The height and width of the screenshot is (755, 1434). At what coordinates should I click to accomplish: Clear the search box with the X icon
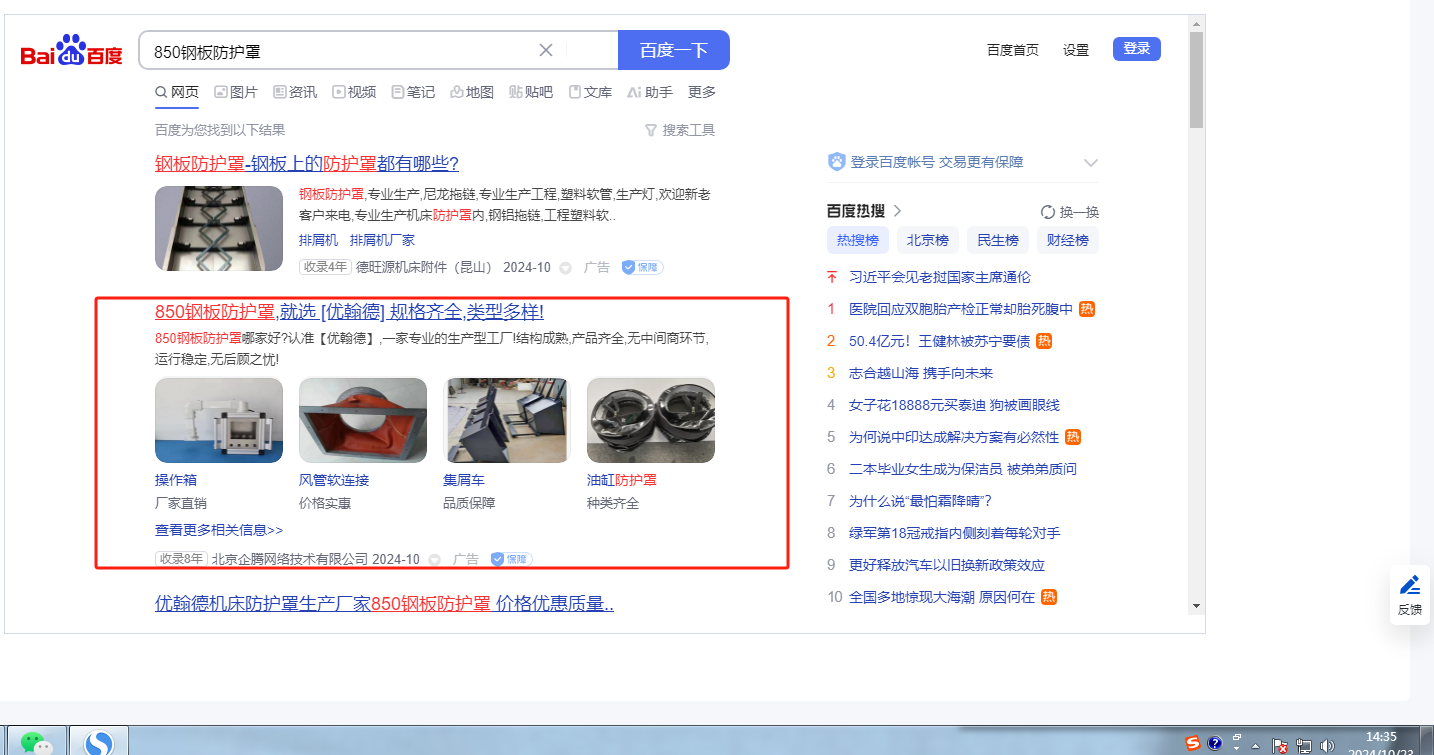coord(546,51)
